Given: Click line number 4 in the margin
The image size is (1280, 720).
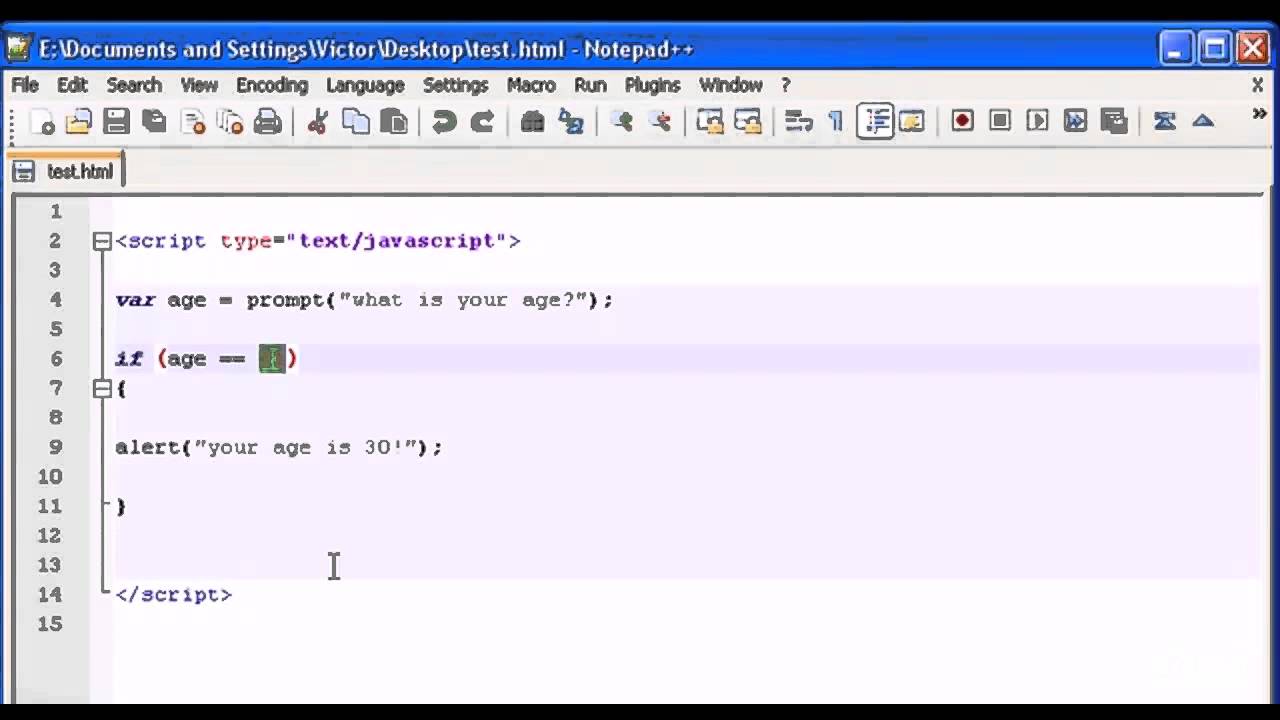Looking at the screenshot, I should point(55,300).
